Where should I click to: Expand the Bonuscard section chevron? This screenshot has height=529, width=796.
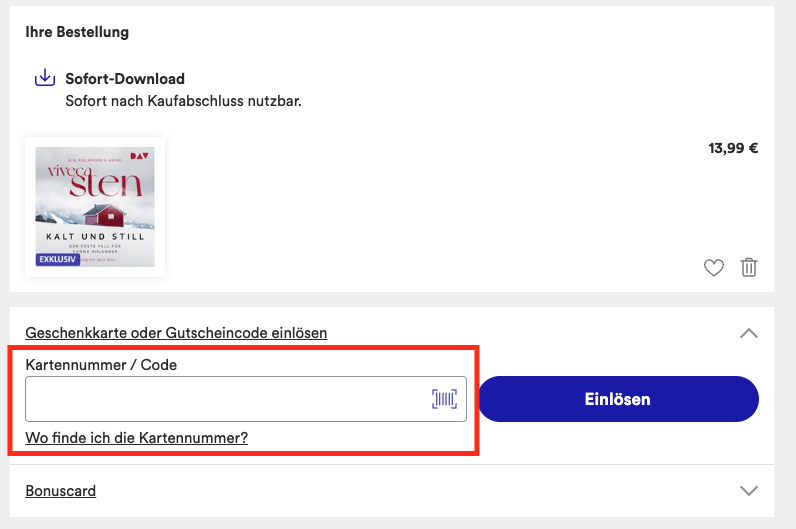(749, 490)
